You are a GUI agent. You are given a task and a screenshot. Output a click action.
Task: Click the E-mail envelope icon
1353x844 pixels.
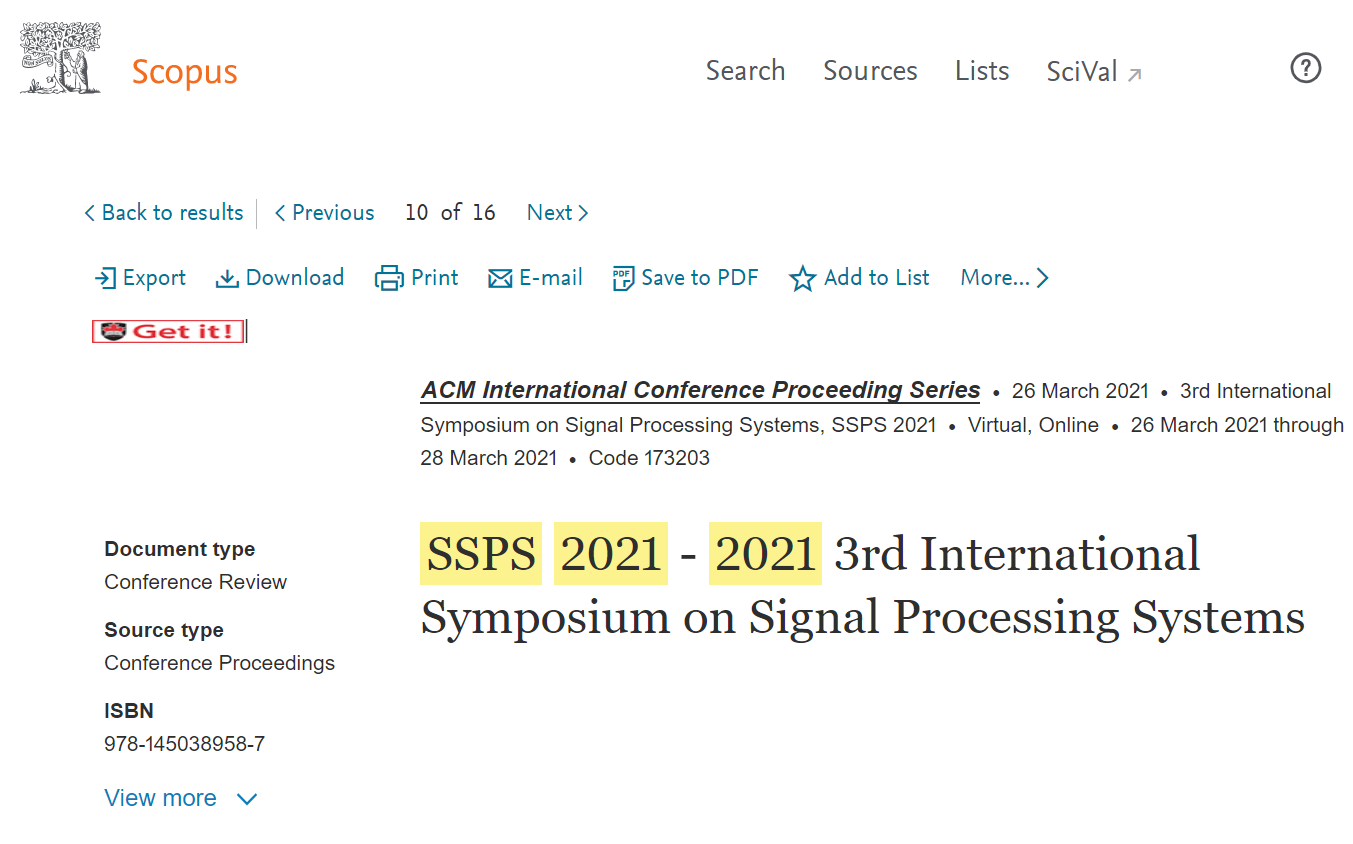click(500, 278)
